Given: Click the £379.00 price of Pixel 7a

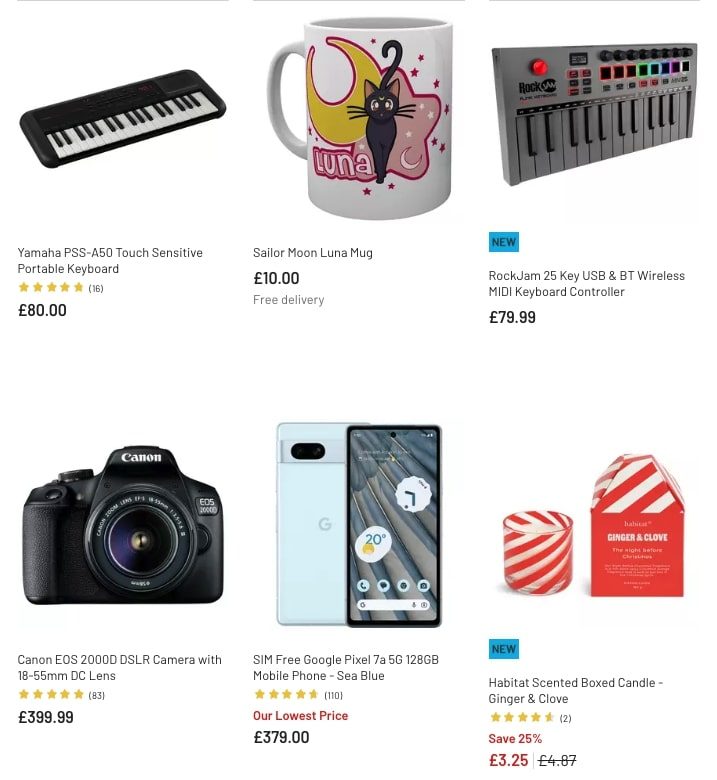Looking at the screenshot, I should tap(281, 737).
